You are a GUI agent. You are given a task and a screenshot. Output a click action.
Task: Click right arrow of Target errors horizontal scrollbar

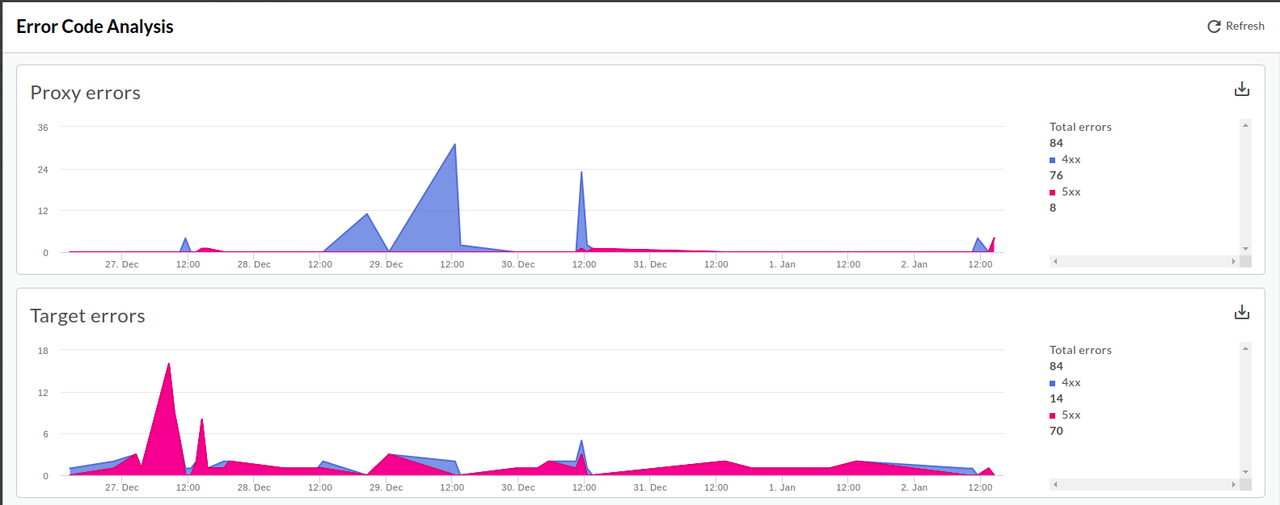(x=1233, y=484)
